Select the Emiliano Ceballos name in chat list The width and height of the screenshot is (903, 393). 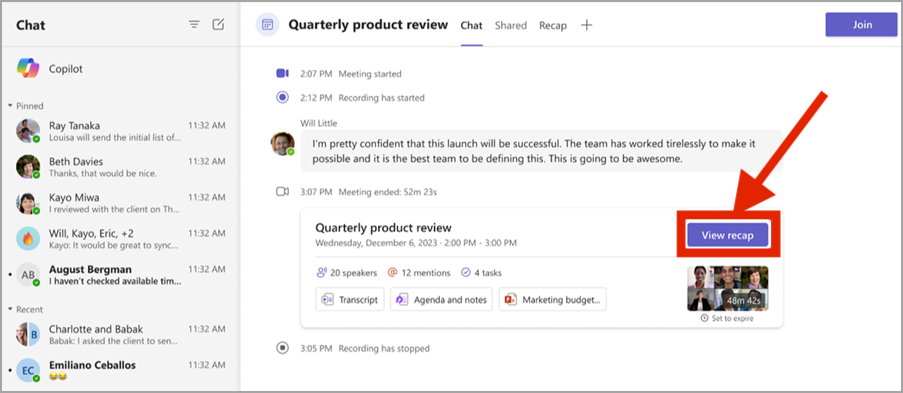pos(92,365)
